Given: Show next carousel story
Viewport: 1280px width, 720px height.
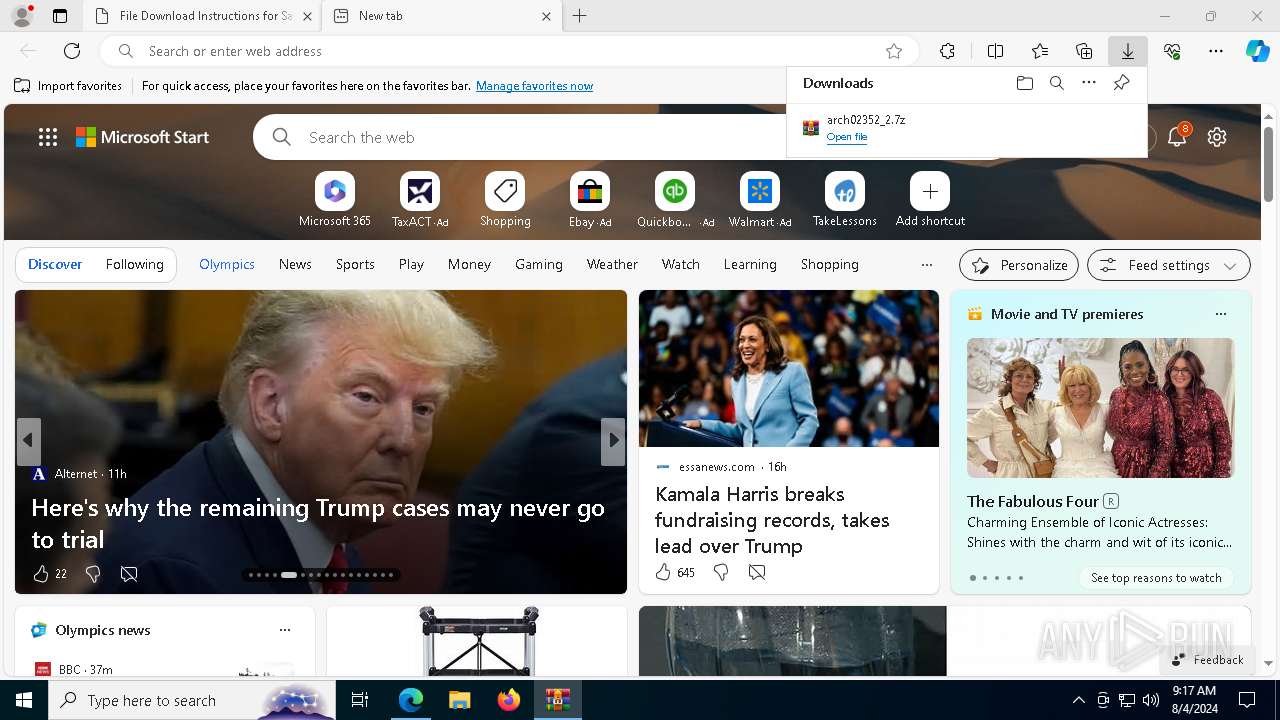Looking at the screenshot, I should [613, 441].
